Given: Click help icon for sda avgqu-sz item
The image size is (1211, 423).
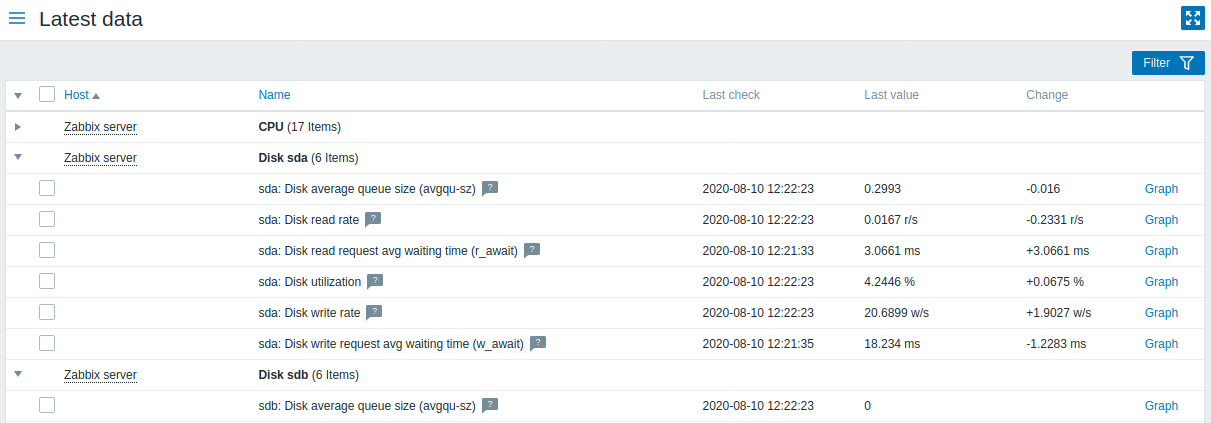Looking at the screenshot, I should pos(490,188).
